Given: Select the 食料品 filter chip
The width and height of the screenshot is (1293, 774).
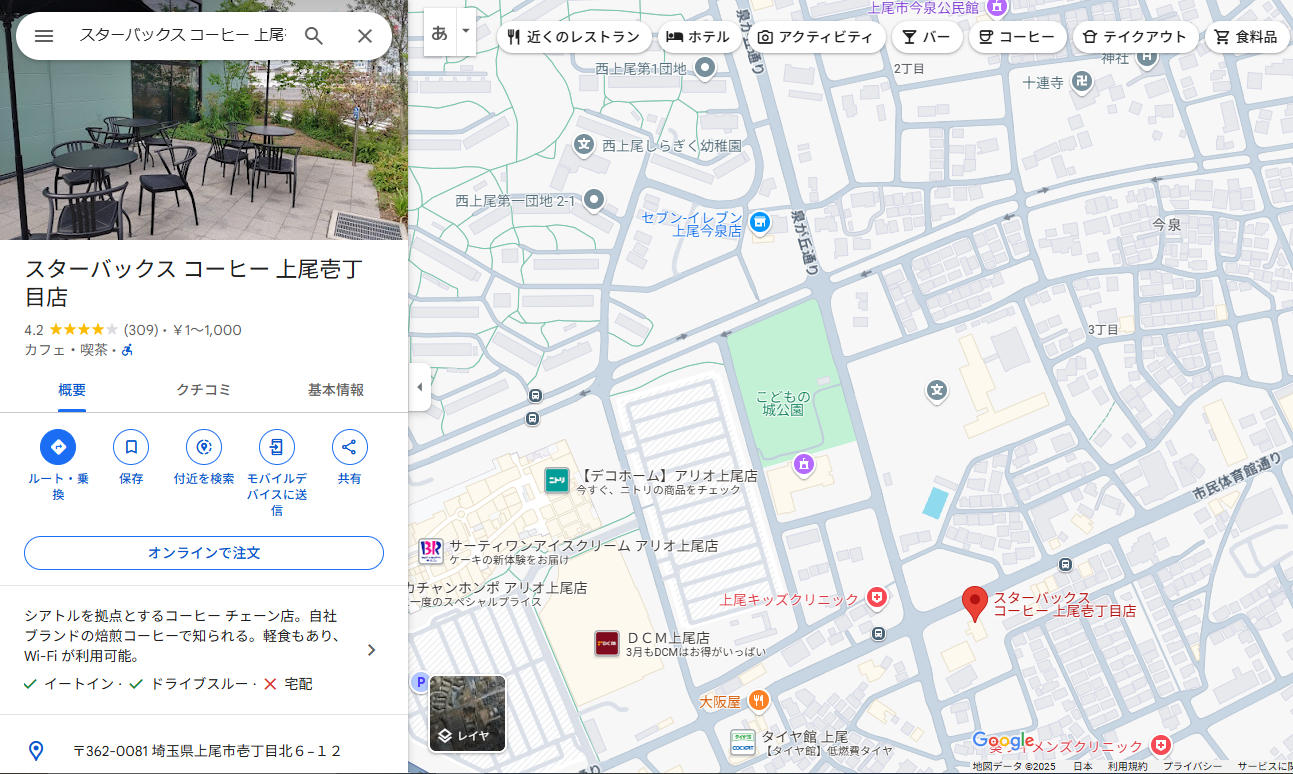Looking at the screenshot, I should [x=1247, y=37].
